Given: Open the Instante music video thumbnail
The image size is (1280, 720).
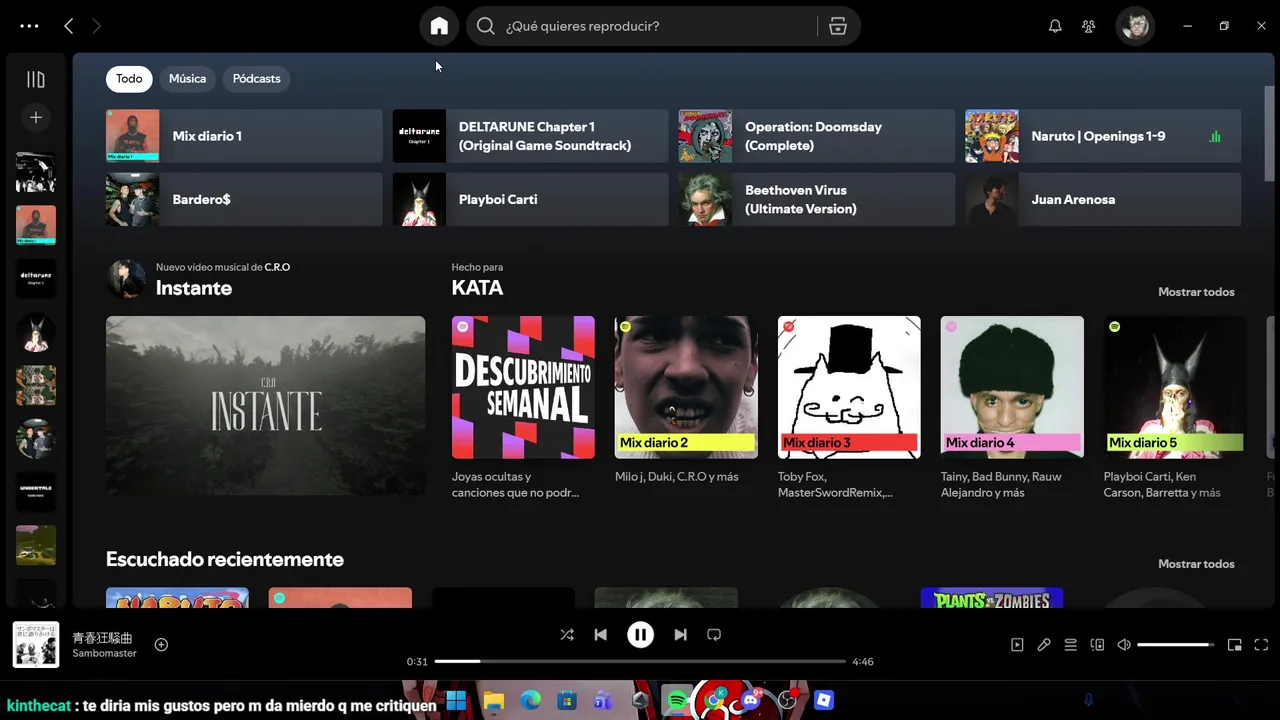Looking at the screenshot, I should [x=265, y=405].
